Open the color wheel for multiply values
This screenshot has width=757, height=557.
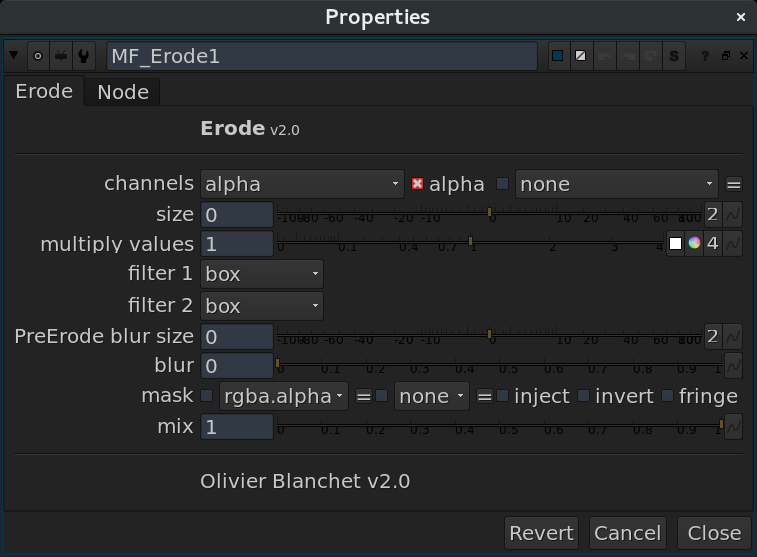694,244
